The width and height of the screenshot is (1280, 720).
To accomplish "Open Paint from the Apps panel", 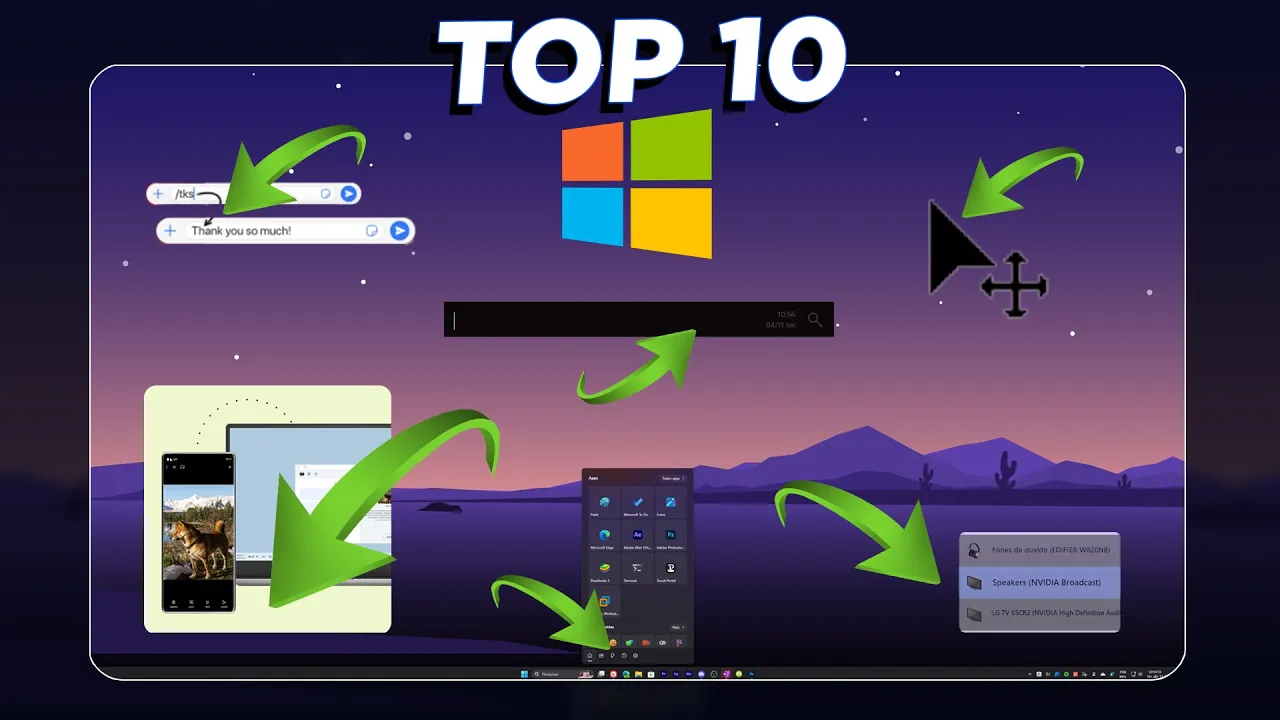I will coord(604,502).
